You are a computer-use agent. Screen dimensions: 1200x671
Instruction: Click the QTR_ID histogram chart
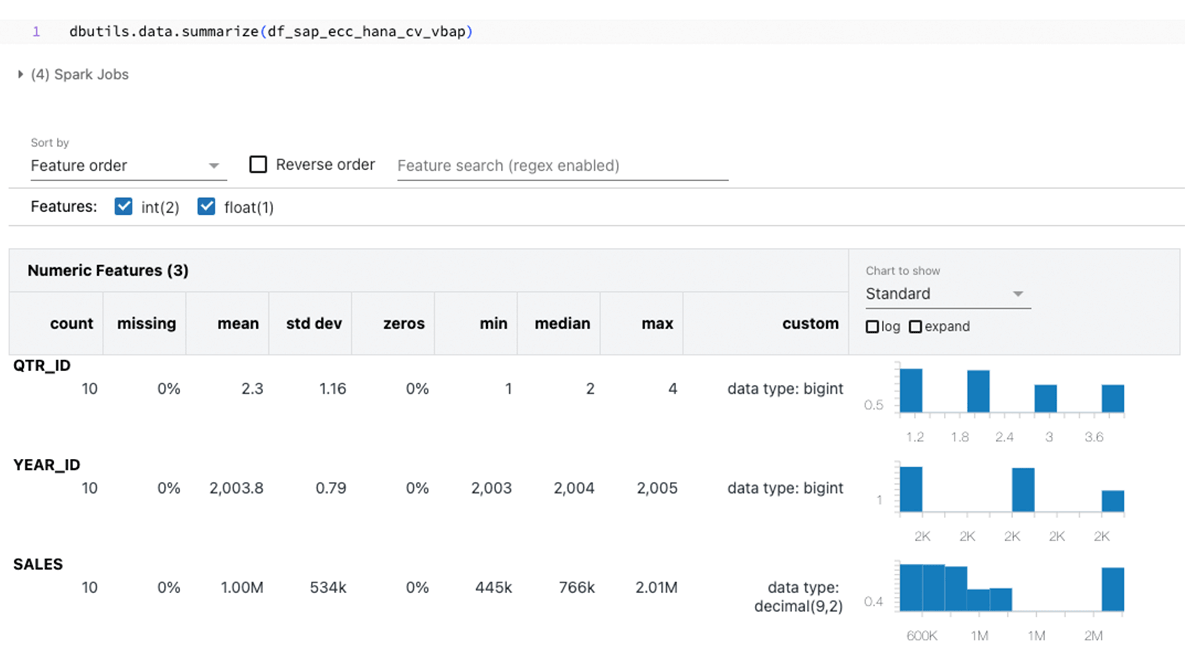click(x=1011, y=391)
